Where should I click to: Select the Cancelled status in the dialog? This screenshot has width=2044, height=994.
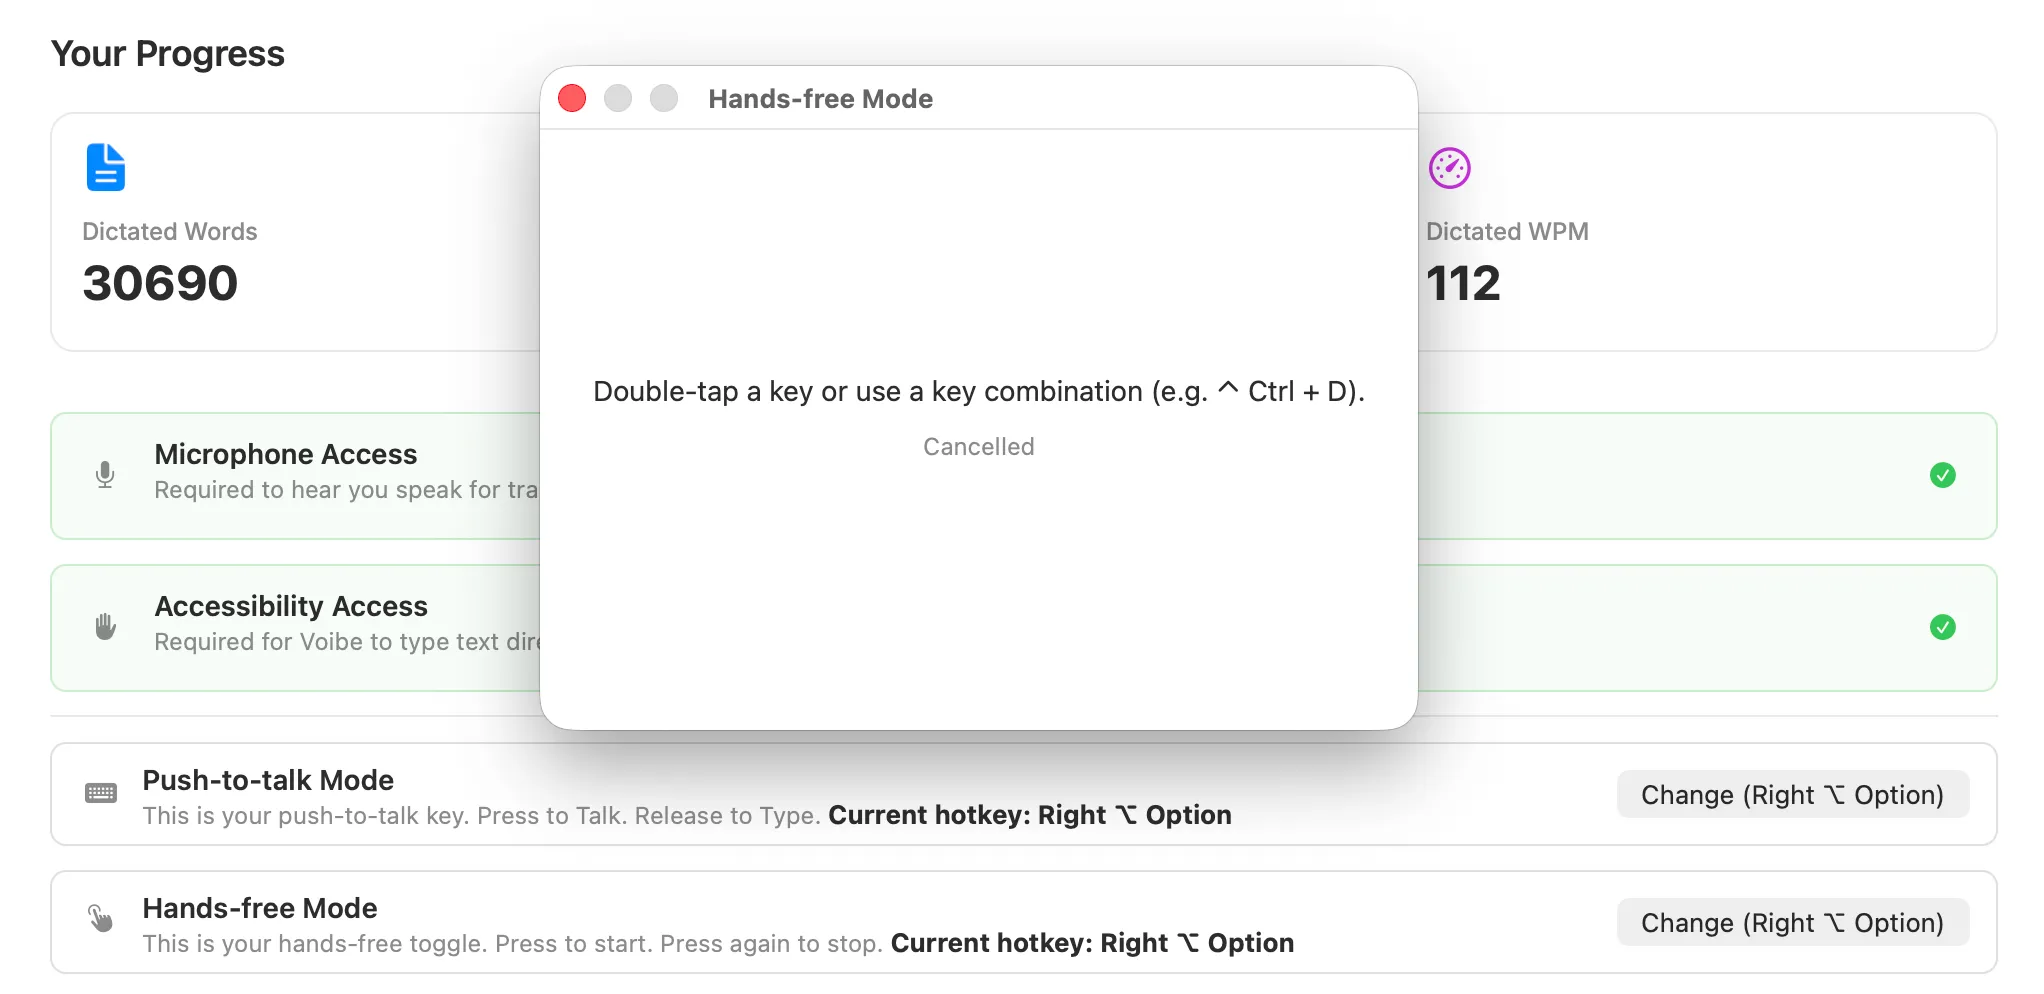(x=978, y=446)
